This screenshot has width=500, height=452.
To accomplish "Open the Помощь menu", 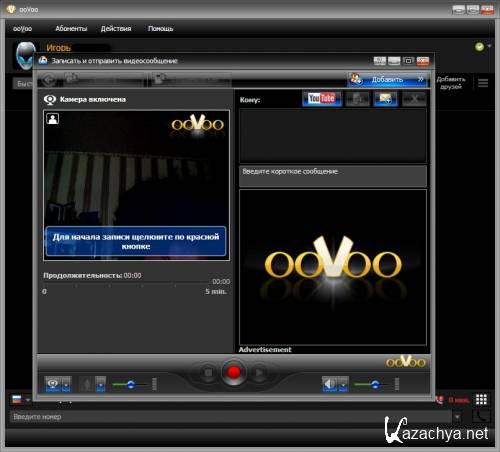I will pyautogui.click(x=160, y=29).
